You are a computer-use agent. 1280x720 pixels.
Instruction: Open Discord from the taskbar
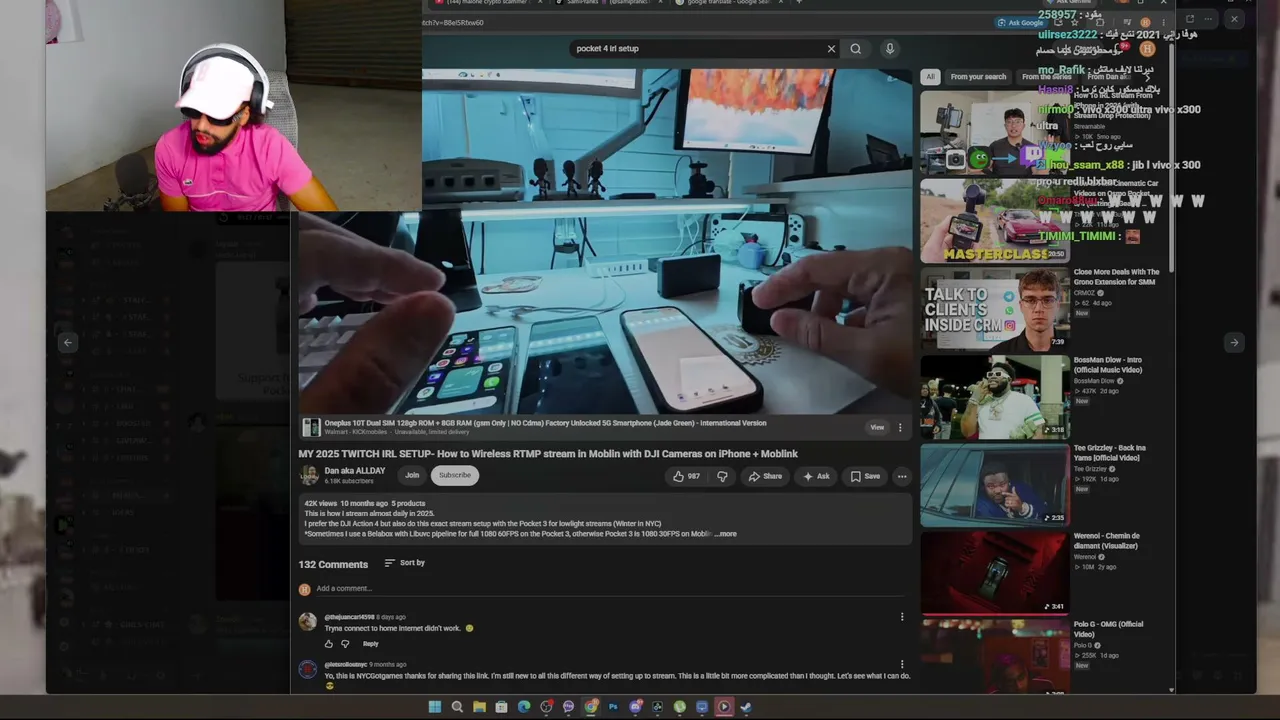click(x=635, y=707)
